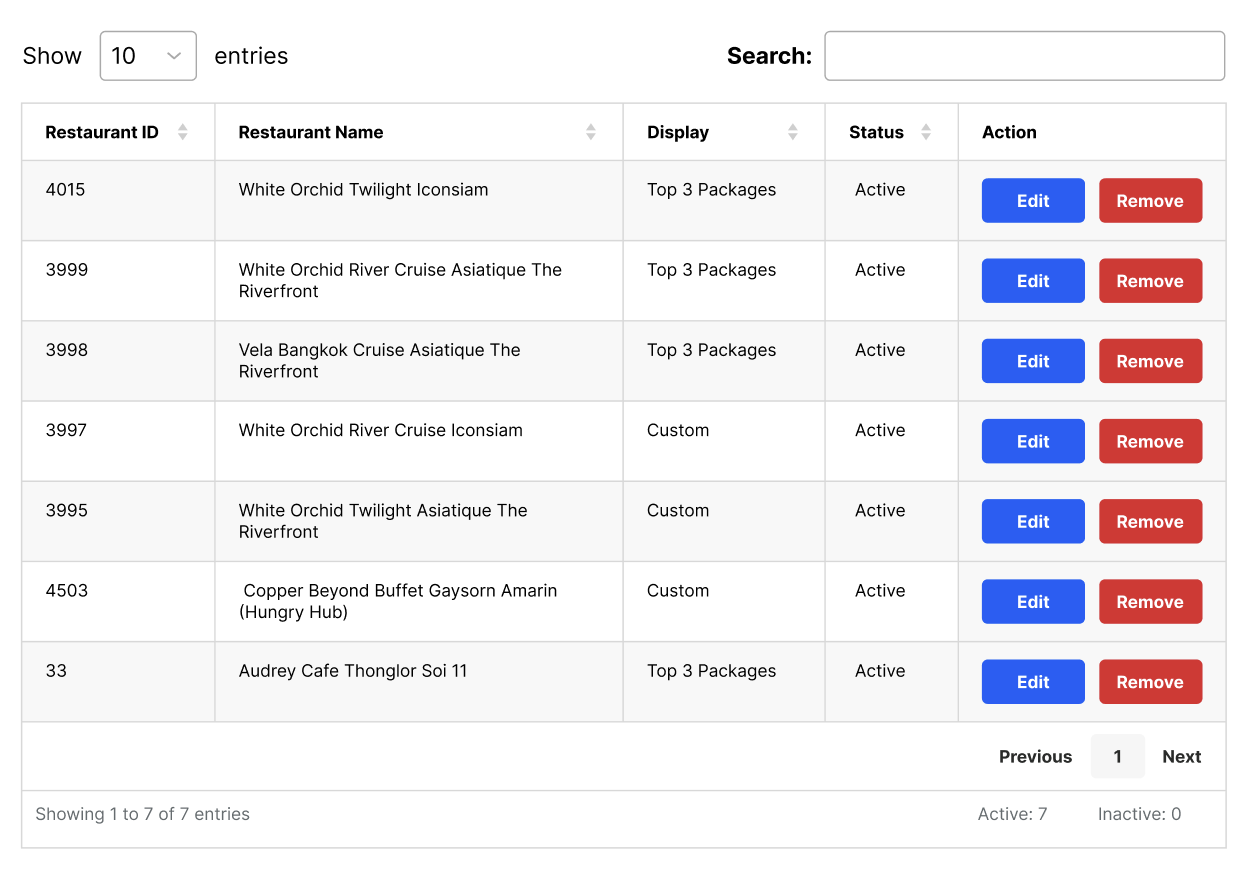Edit White Orchid Twilight Iconsiam restaurant
This screenshot has height=876, width=1246.
1033,201
